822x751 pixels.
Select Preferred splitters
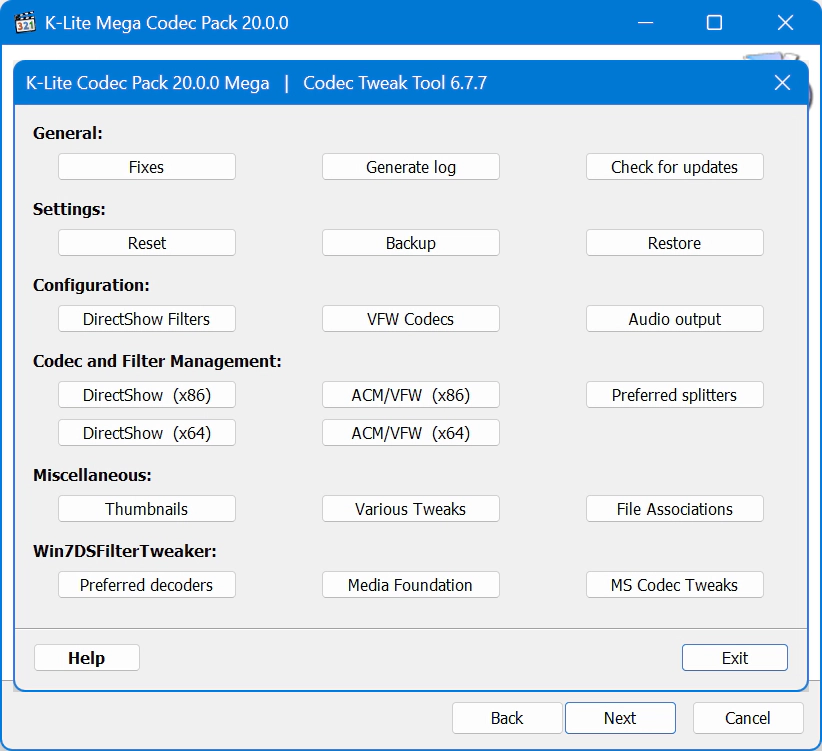(675, 395)
